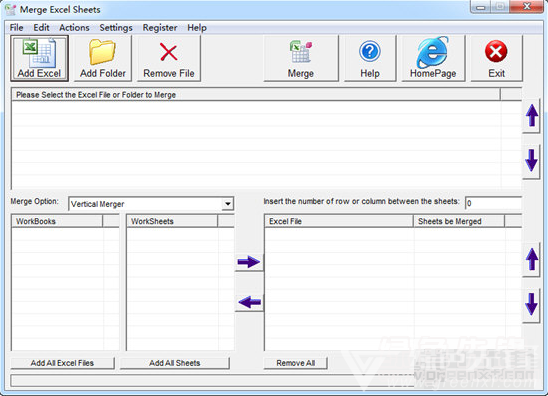548x396 pixels.
Task: Expand the Merge Option dropdown
Action: (228, 204)
